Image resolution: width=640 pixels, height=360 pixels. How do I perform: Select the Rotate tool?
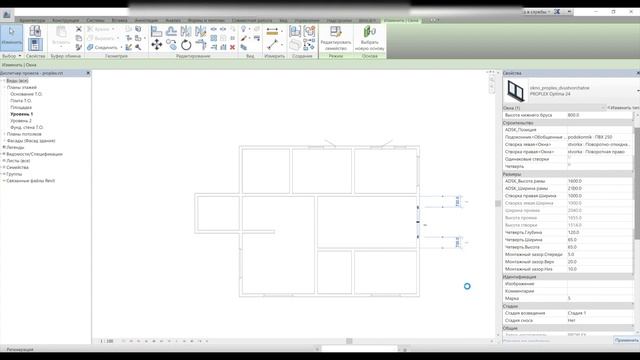[186, 44]
